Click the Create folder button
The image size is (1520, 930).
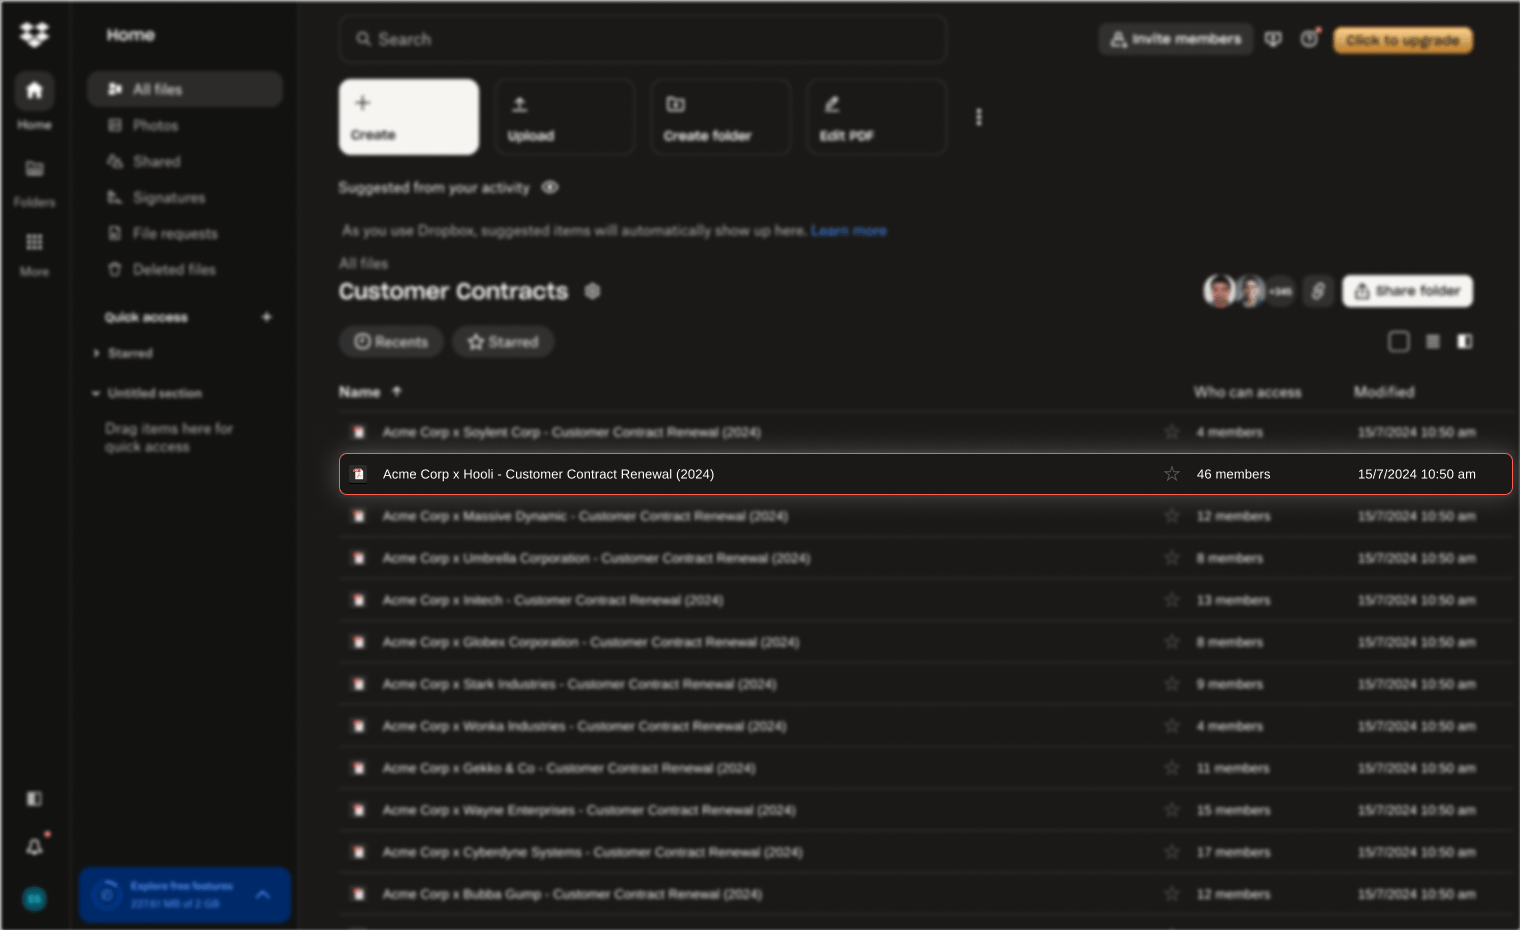(721, 117)
